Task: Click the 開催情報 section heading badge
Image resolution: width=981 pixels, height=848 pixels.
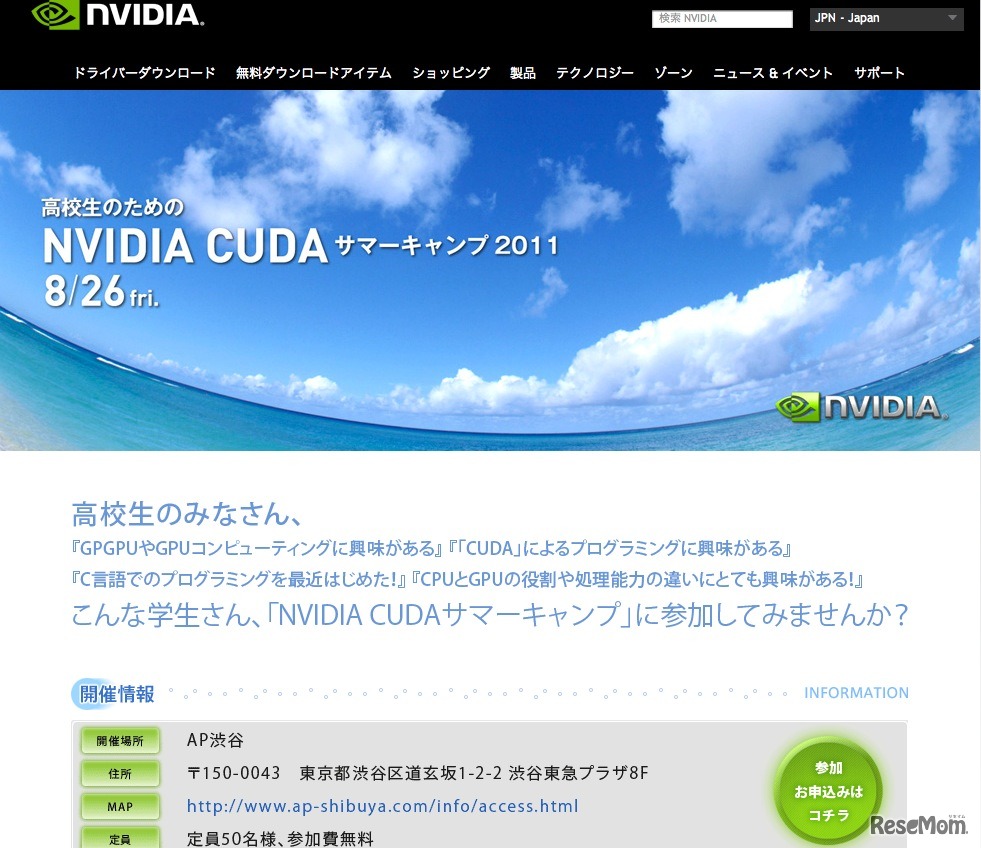Action: (113, 693)
